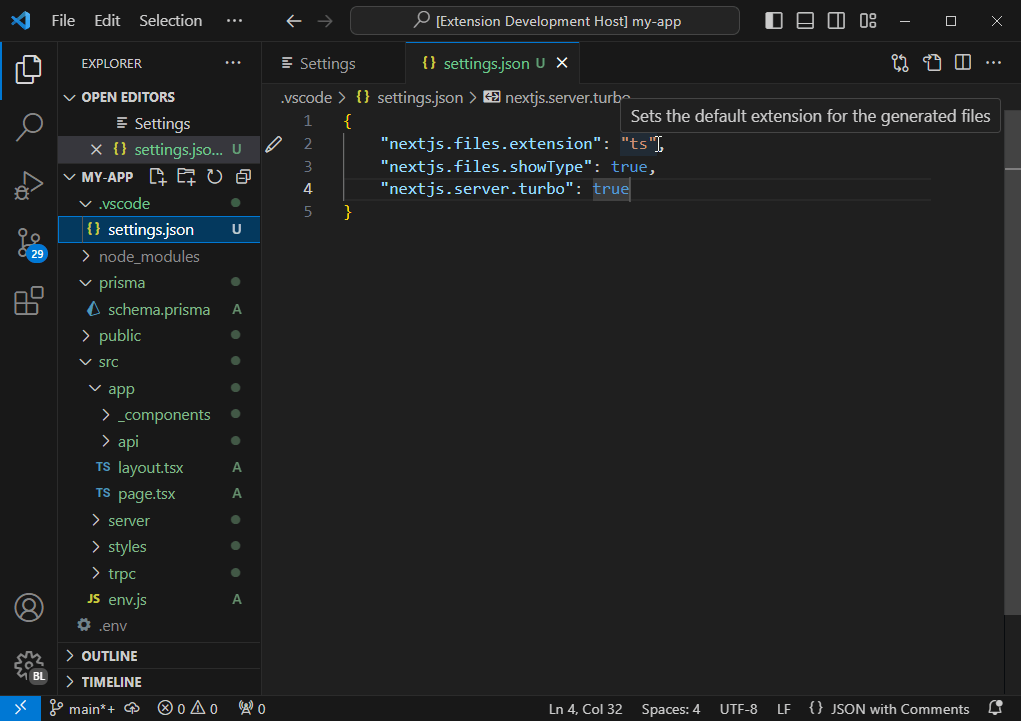Screen dimensions: 1021x721
Task: Click the notifications bell in the status bar
Action: (994, 708)
